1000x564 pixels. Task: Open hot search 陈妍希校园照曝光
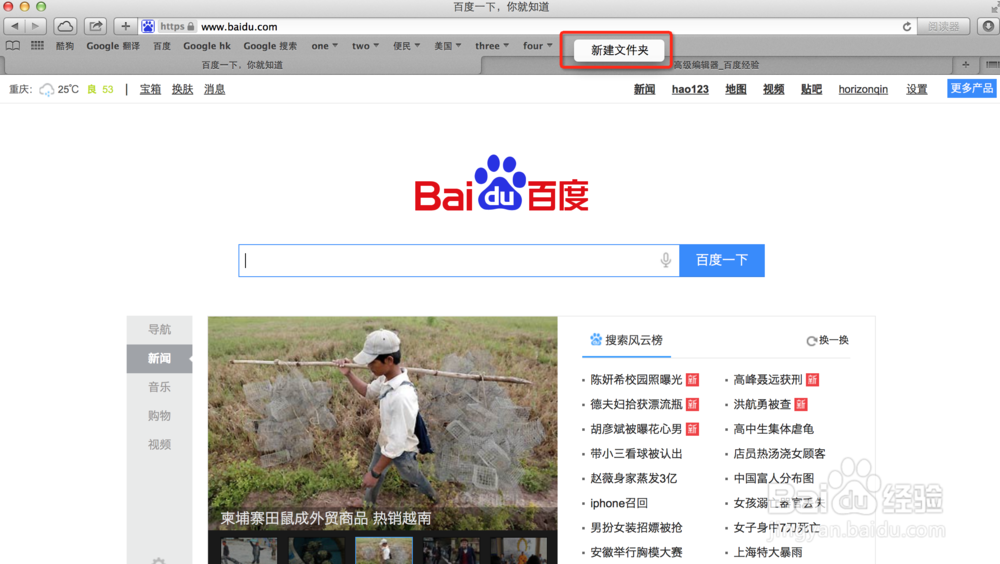[x=636, y=380]
